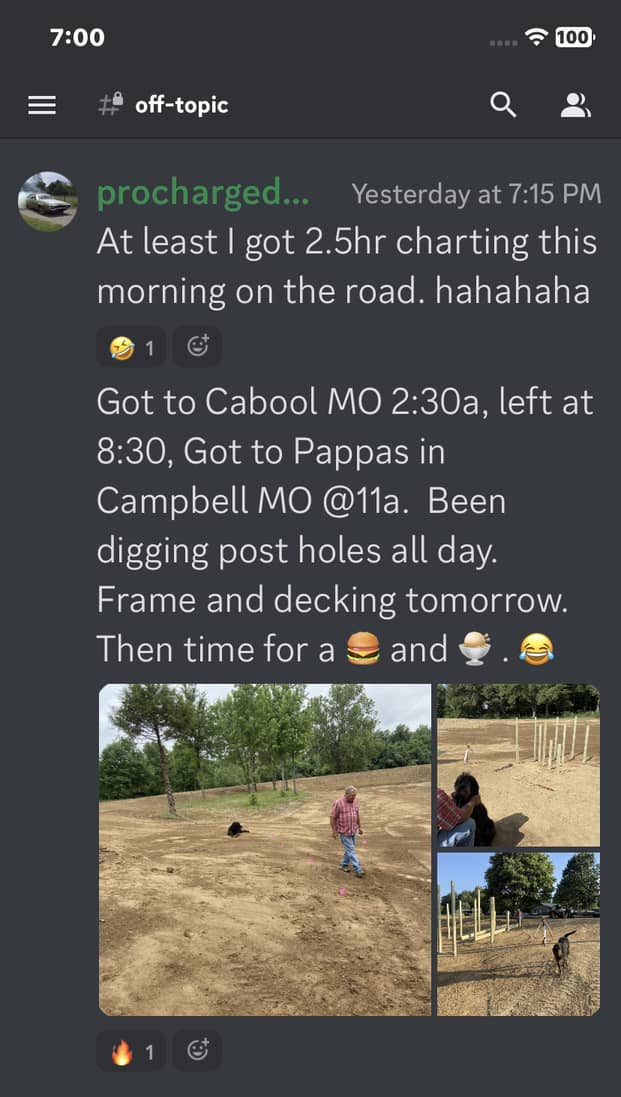Tap the procharged username
Image resolution: width=621 pixels, height=1097 pixels.
[204, 194]
